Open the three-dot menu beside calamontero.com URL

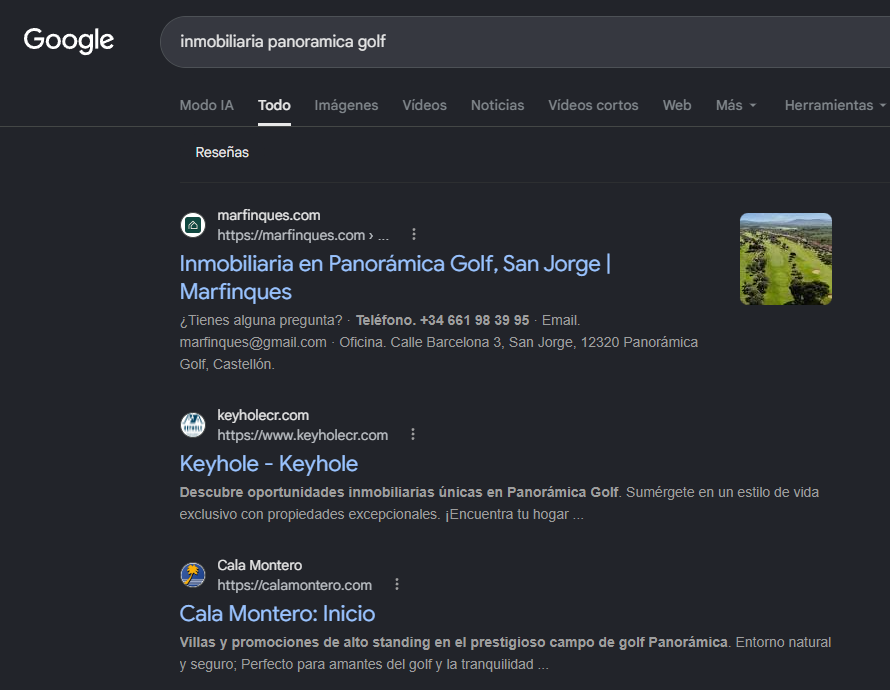[397, 584]
